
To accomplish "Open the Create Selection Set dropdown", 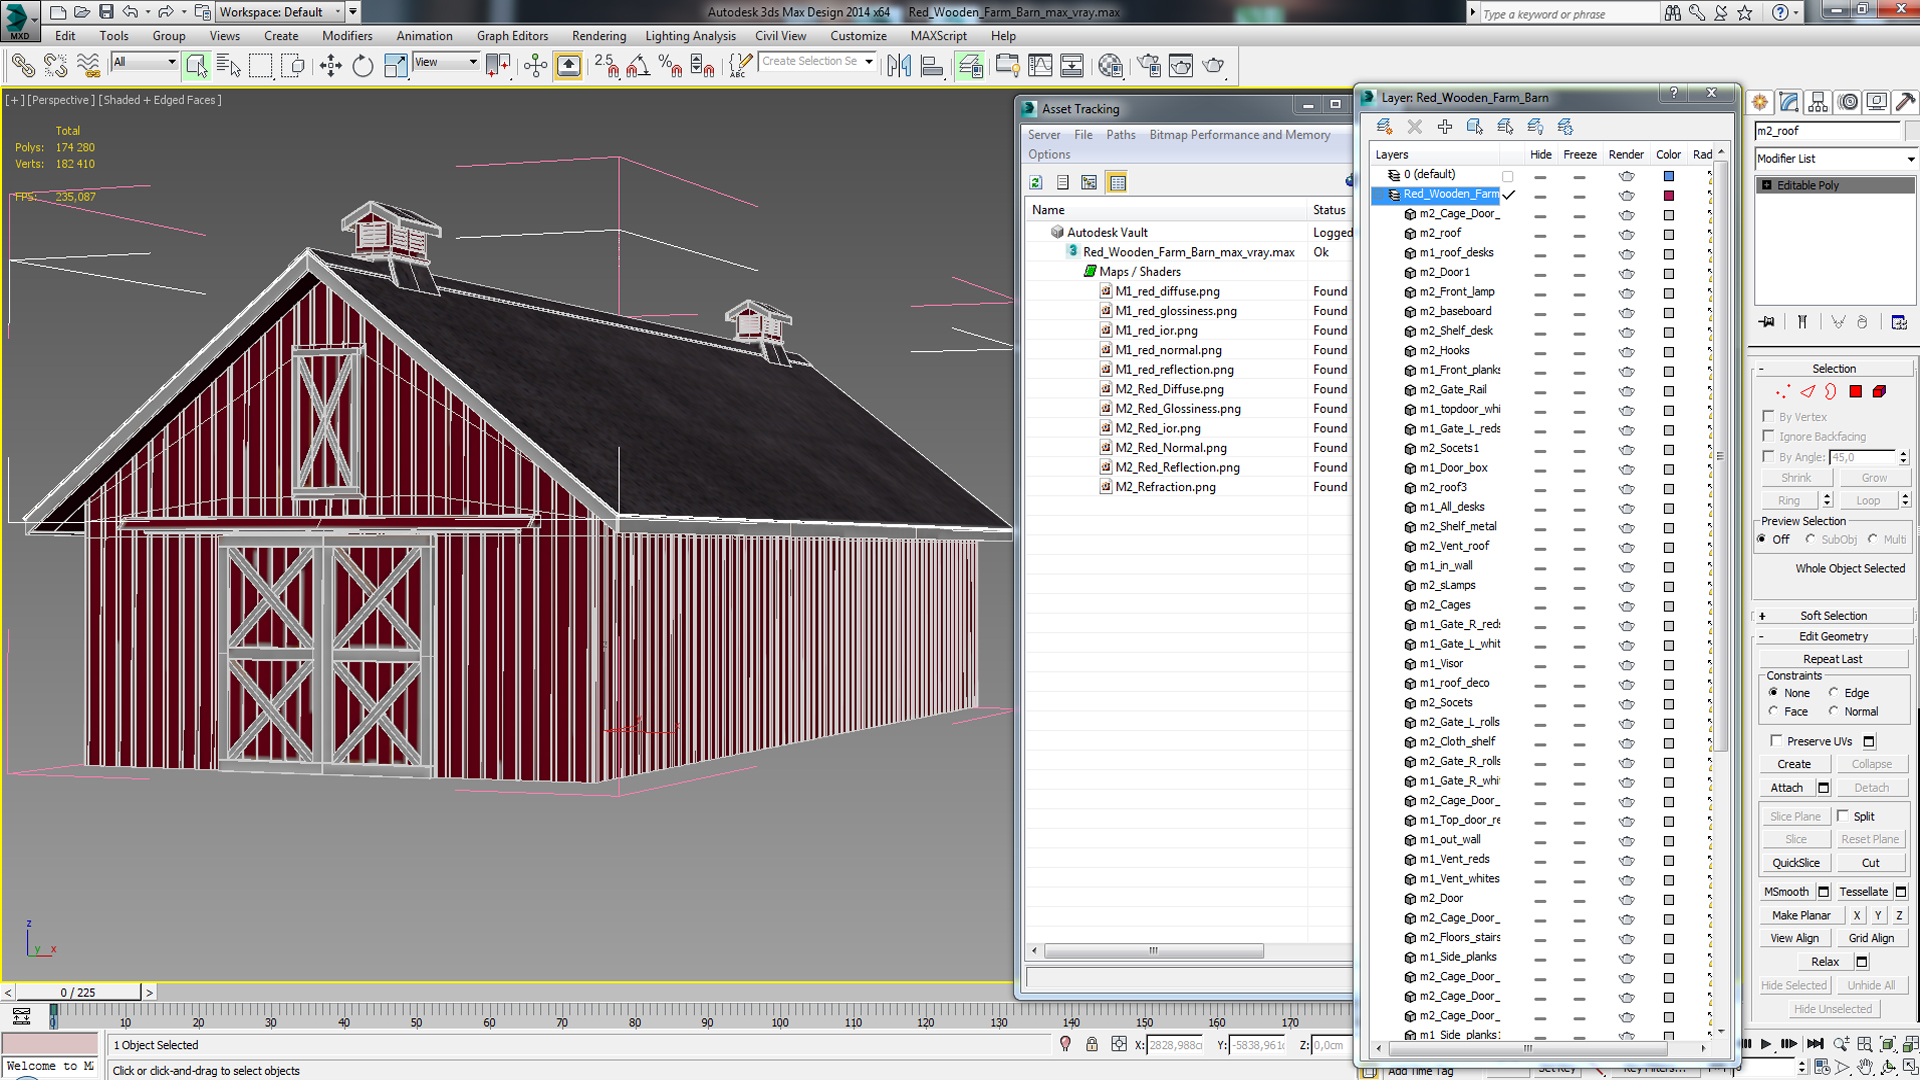I will pos(817,62).
